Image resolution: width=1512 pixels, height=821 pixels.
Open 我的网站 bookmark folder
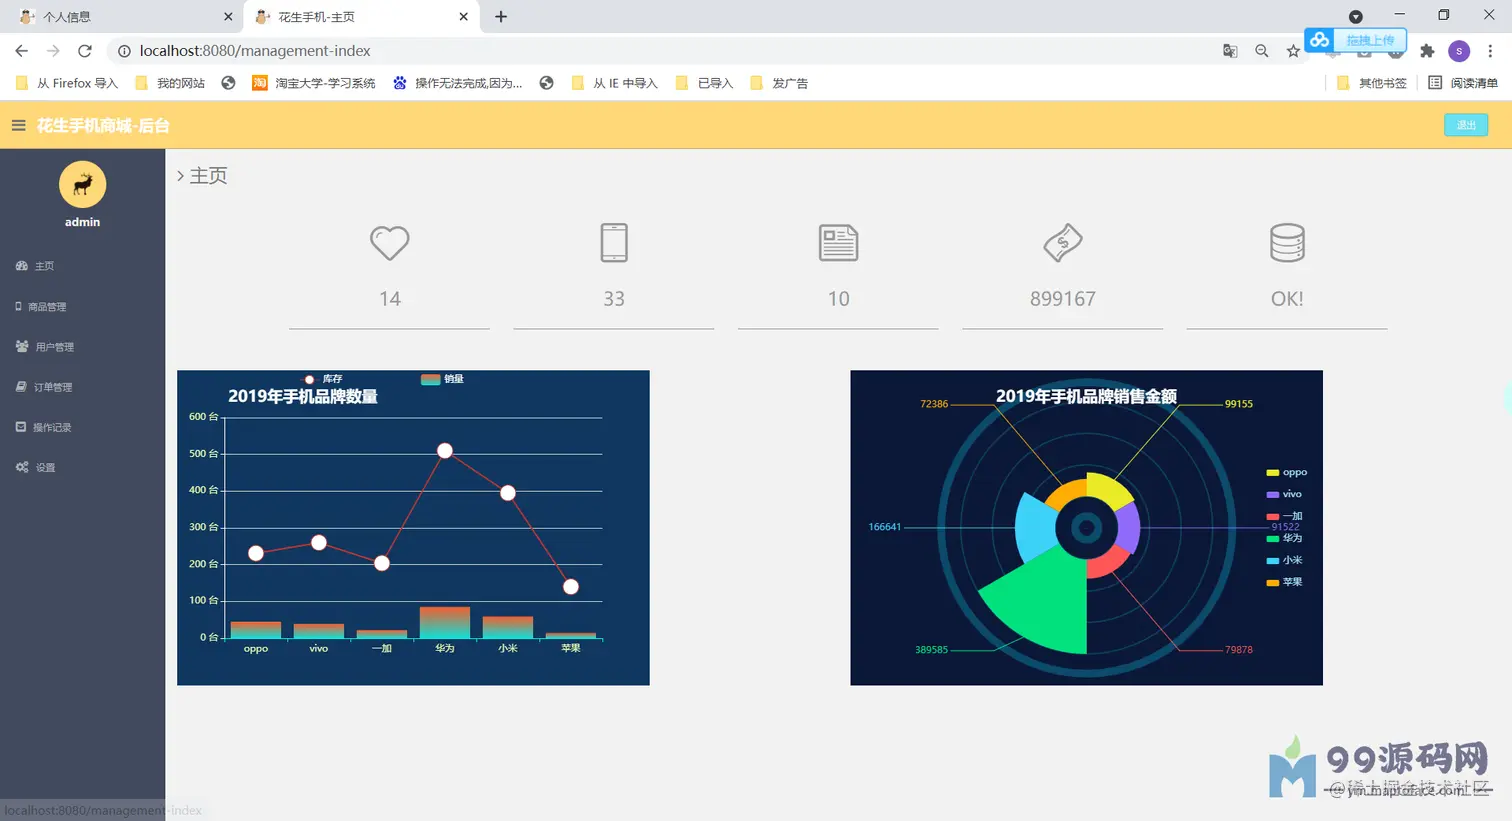[x=170, y=83]
